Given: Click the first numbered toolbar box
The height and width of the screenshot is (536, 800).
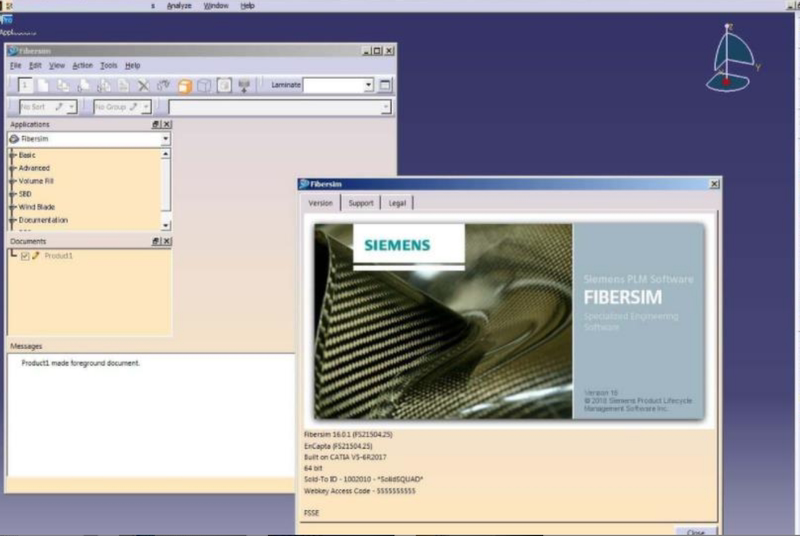Looking at the screenshot, I should click(25, 85).
